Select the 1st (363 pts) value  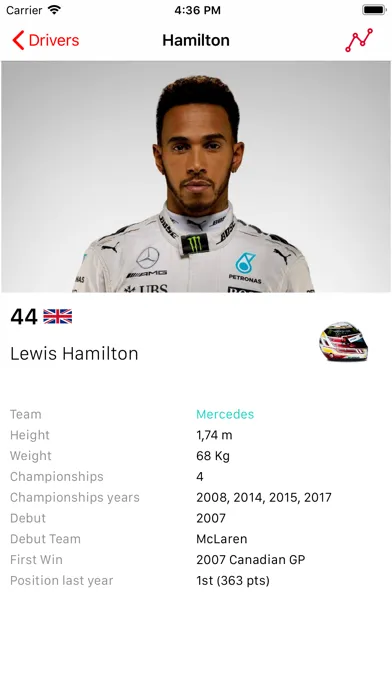coord(233,581)
